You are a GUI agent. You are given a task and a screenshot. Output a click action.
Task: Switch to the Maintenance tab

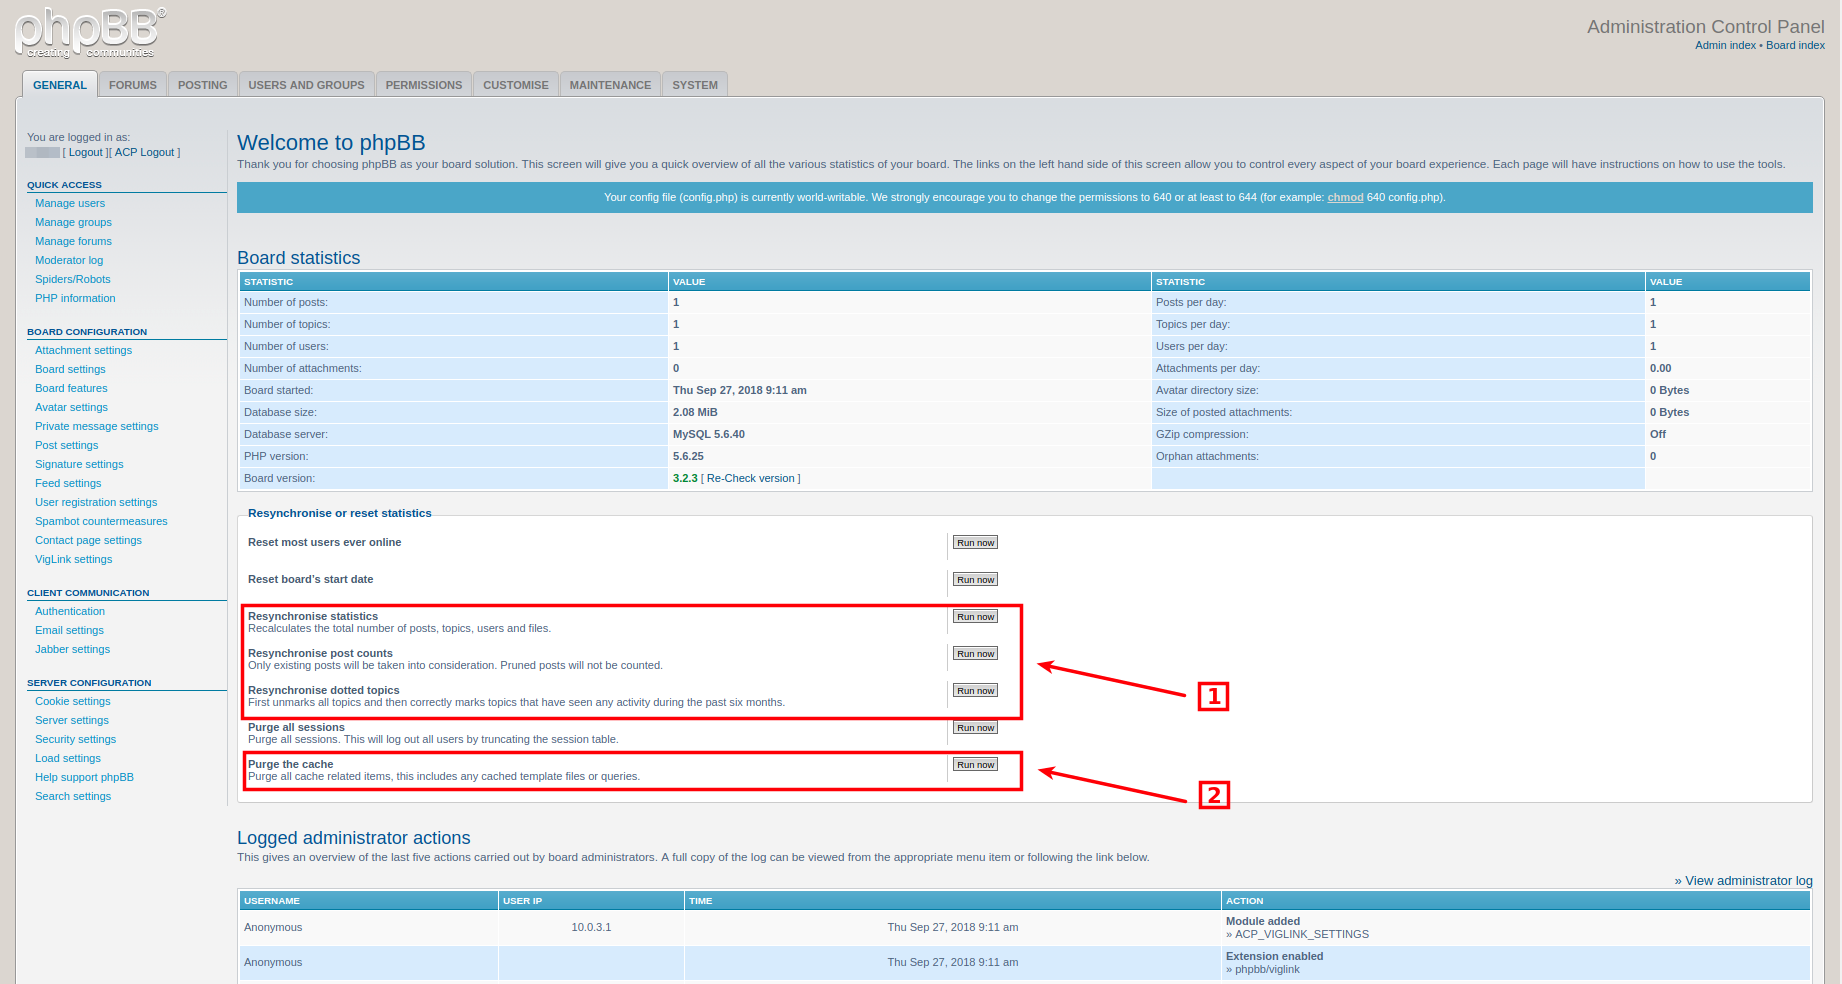[x=610, y=85]
